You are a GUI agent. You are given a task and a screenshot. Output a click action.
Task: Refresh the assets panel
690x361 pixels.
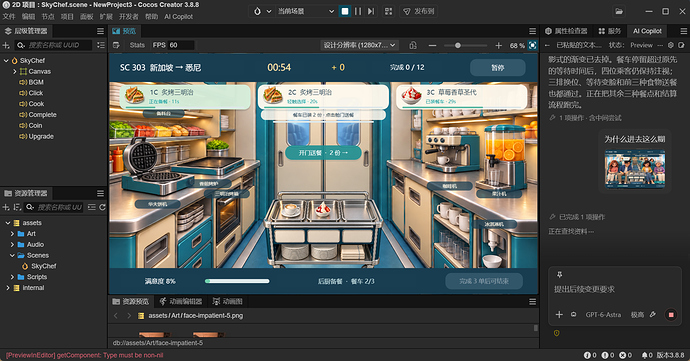(x=102, y=207)
